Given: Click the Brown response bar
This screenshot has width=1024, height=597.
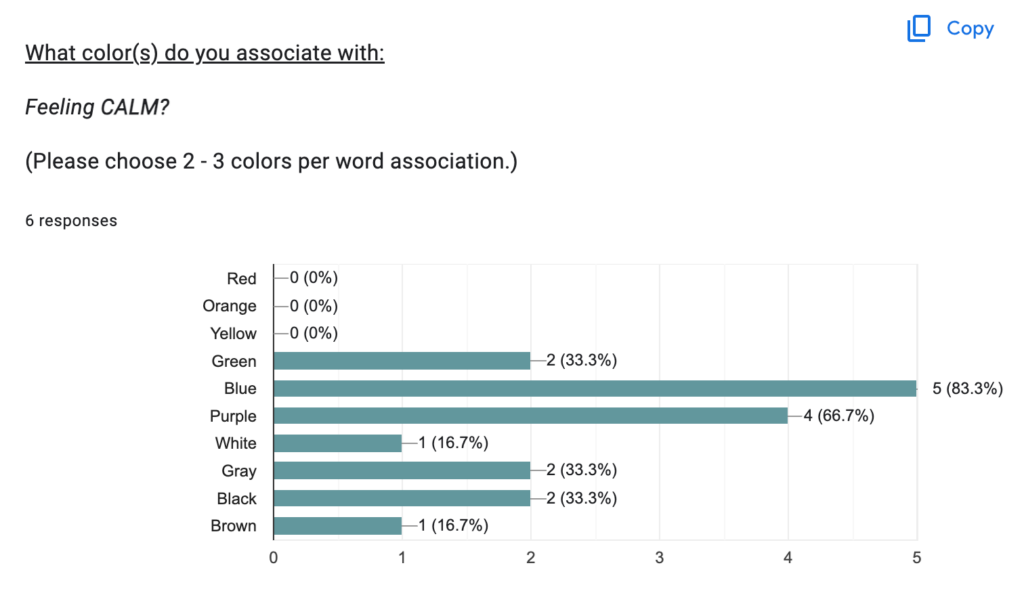Looking at the screenshot, I should pos(338,525).
